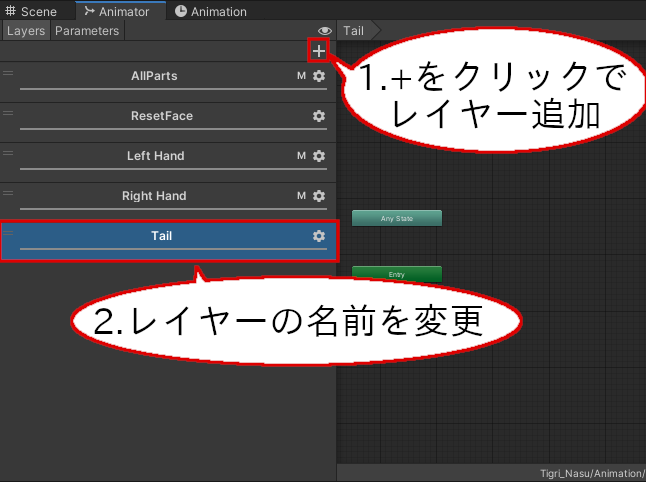Select the Entry node
646x482 pixels.
[x=397, y=274]
